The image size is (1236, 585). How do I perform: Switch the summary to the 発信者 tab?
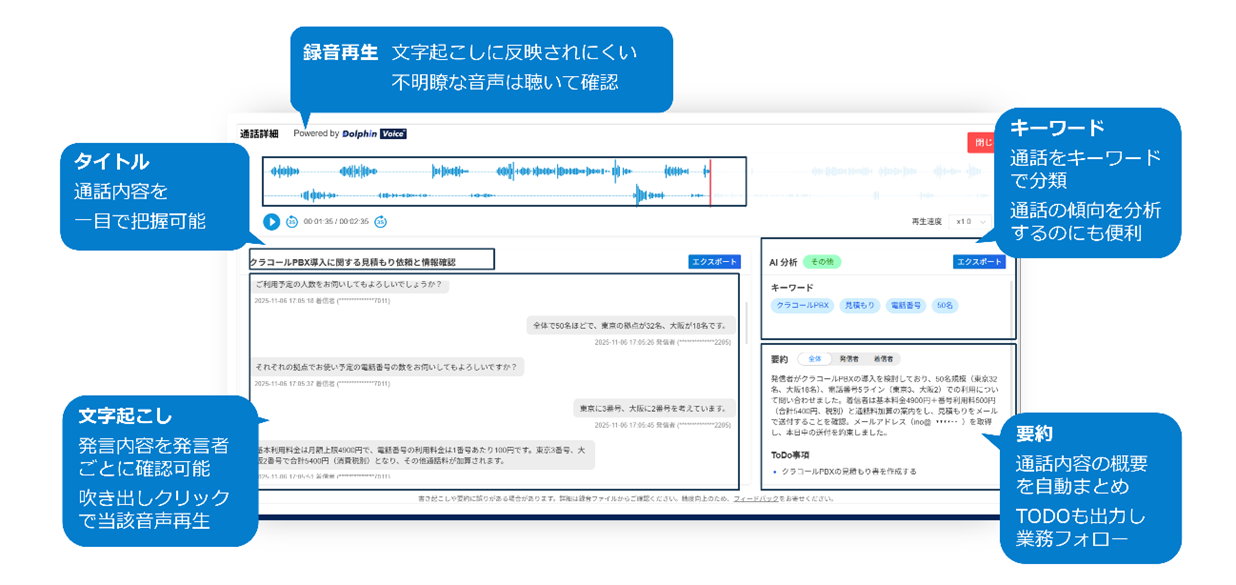click(848, 359)
